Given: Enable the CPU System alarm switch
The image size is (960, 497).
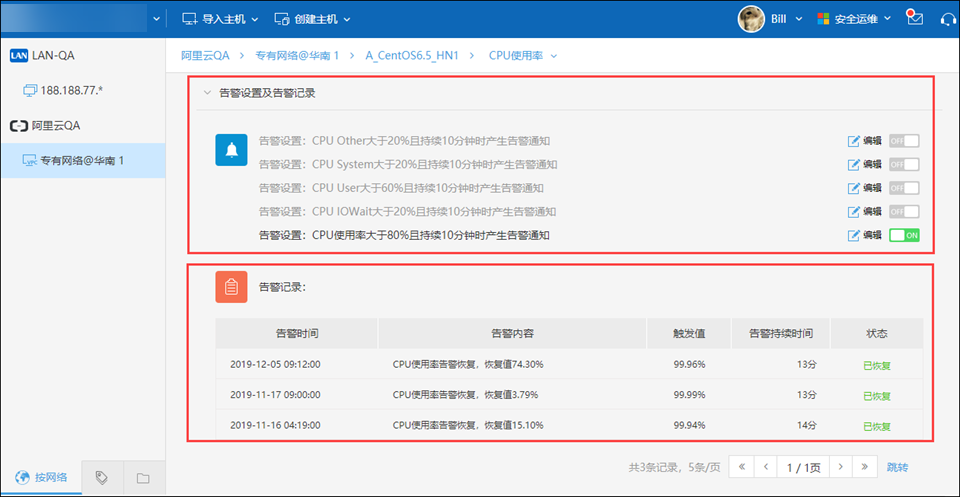Looking at the screenshot, I should pos(904,164).
